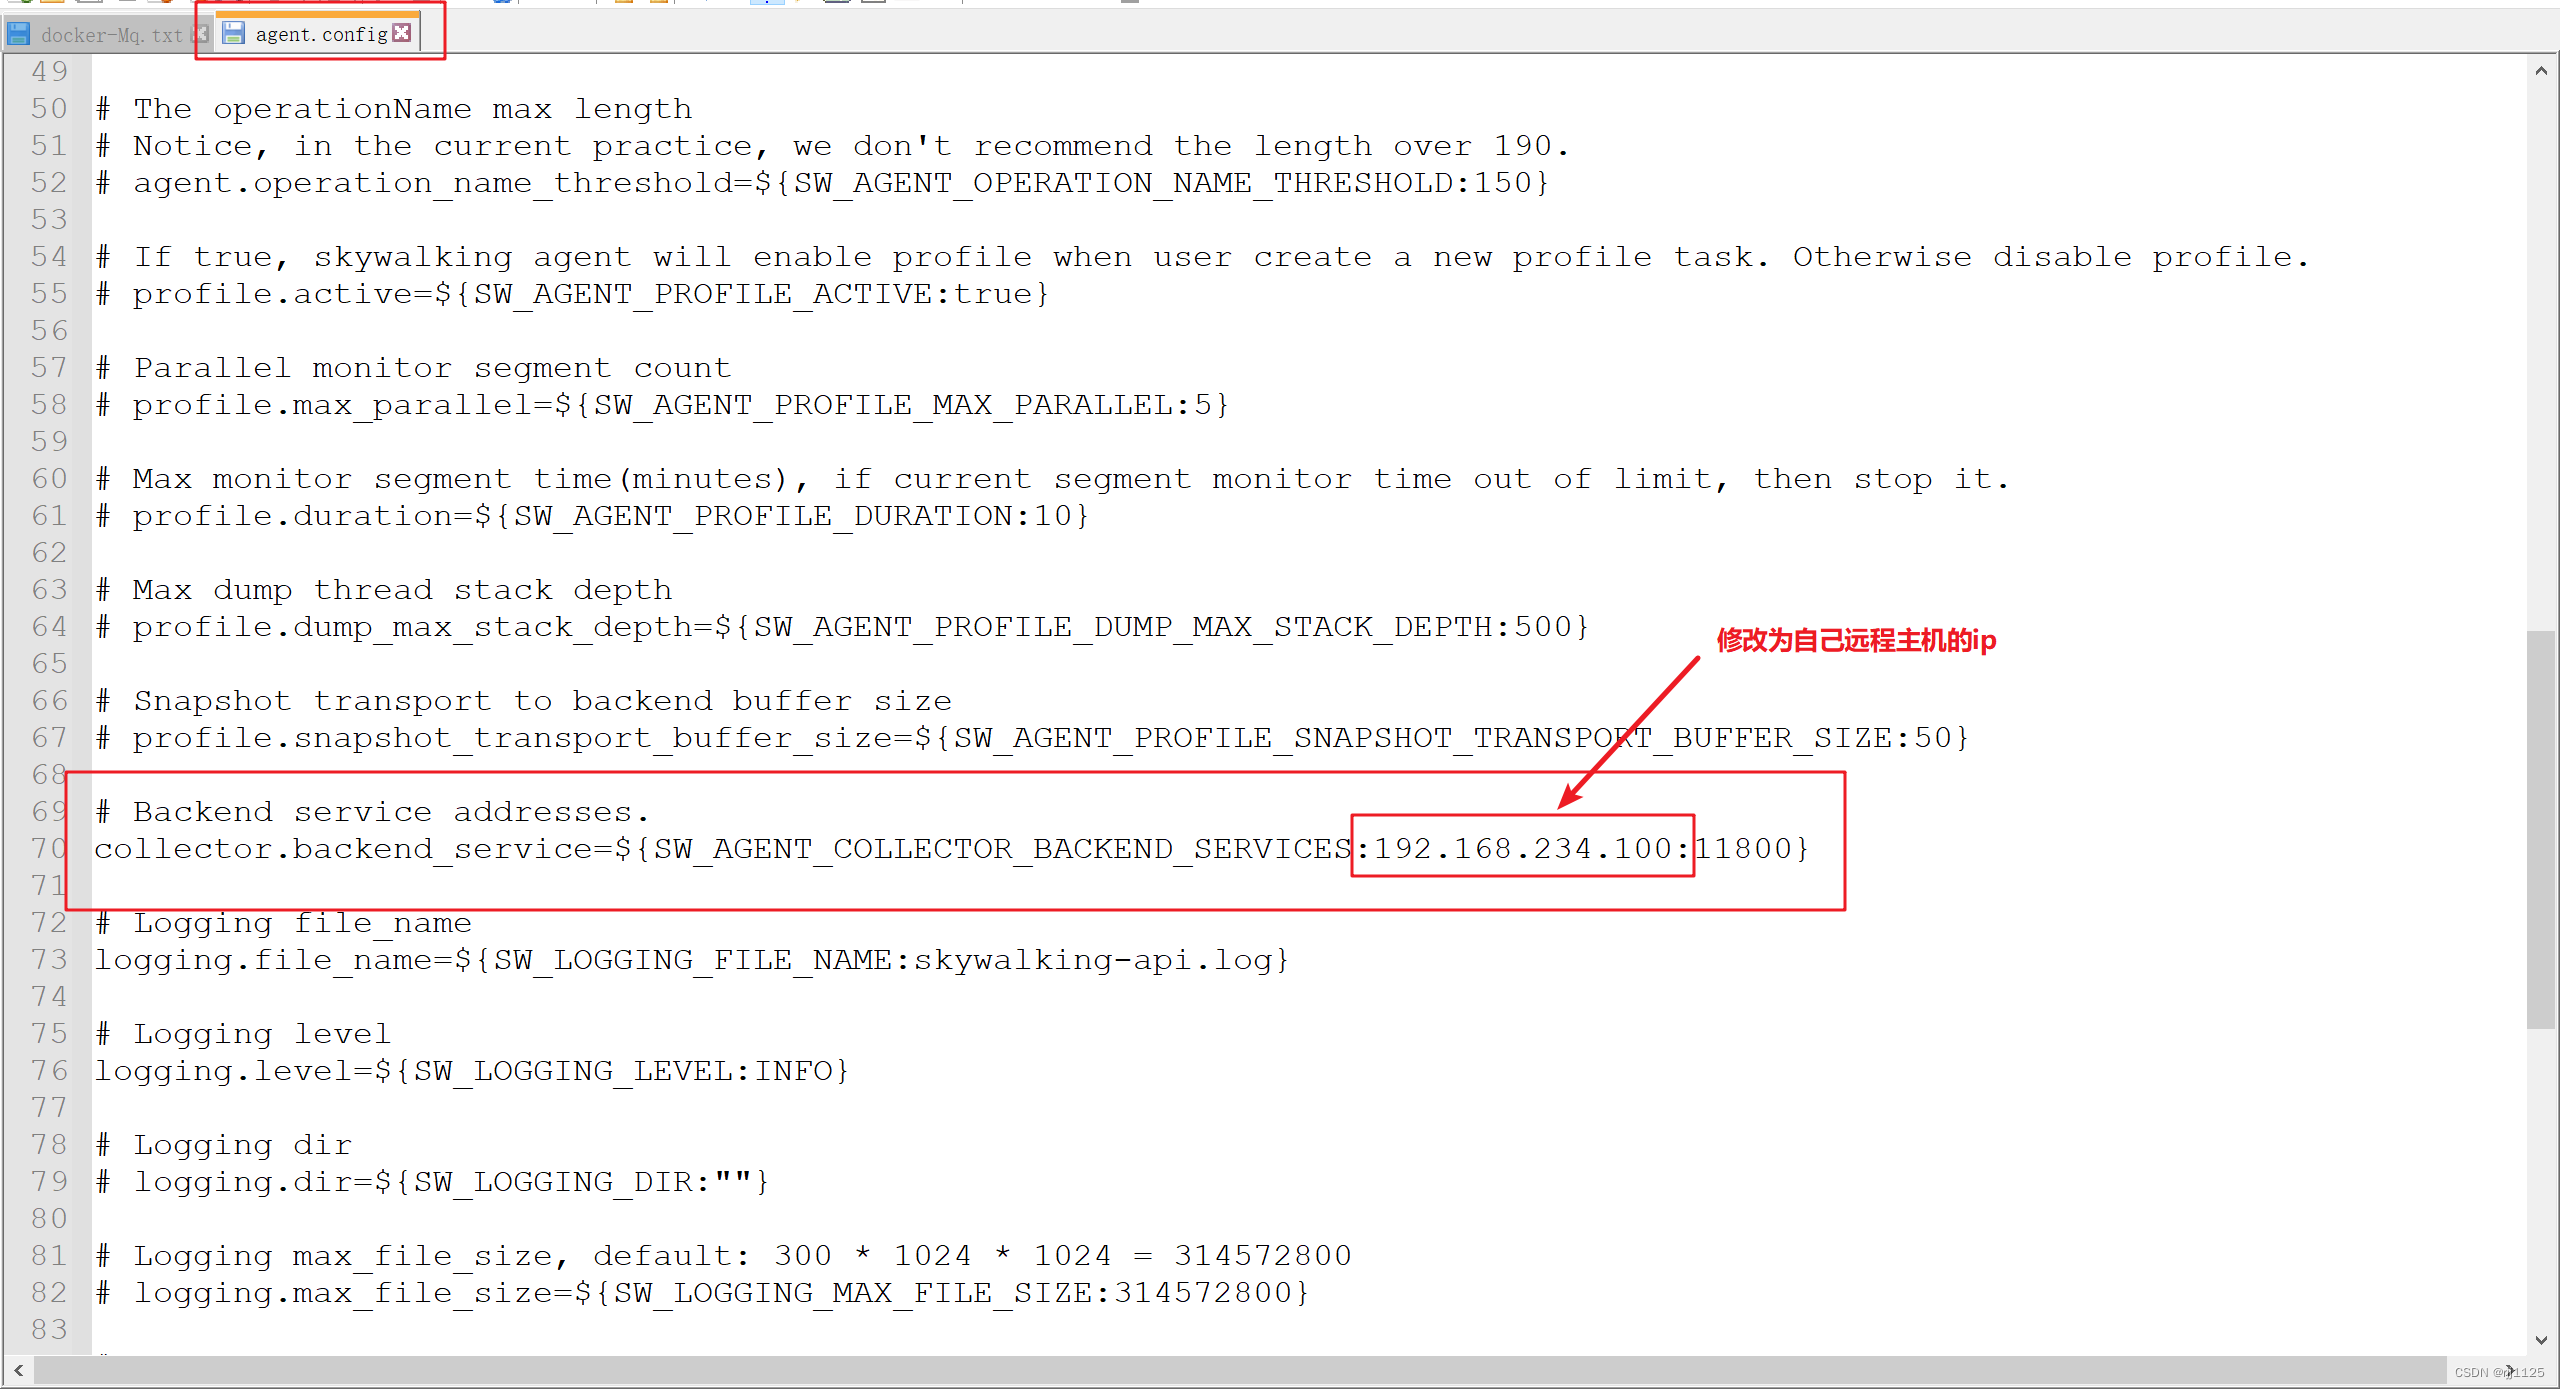Click the horizontal scrollbar right arrow
The image size is (2560, 1389).
click(x=2510, y=1371)
